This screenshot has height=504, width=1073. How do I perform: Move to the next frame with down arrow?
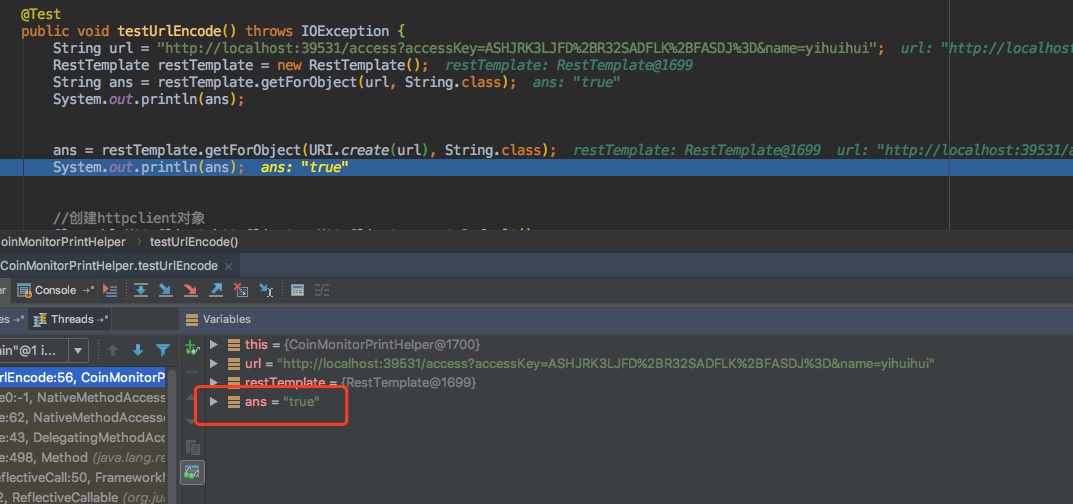coord(137,350)
